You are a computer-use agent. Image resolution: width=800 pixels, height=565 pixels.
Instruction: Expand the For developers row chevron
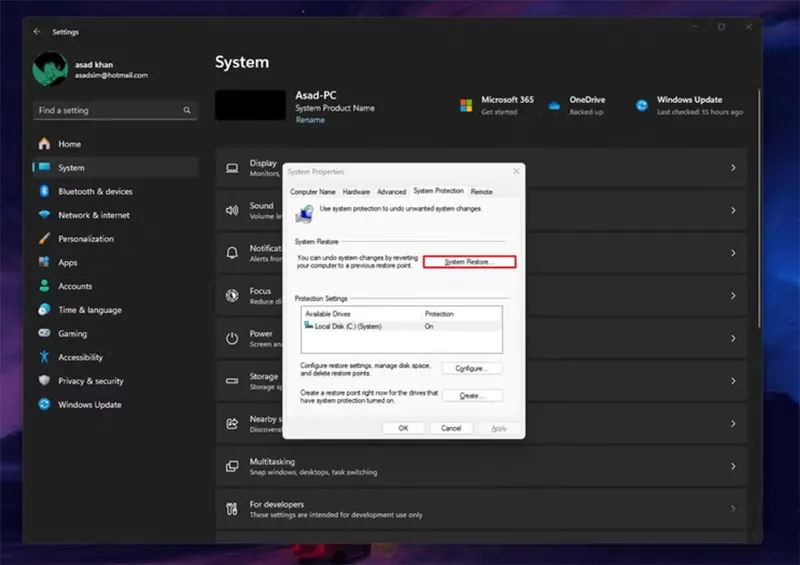tap(733, 509)
